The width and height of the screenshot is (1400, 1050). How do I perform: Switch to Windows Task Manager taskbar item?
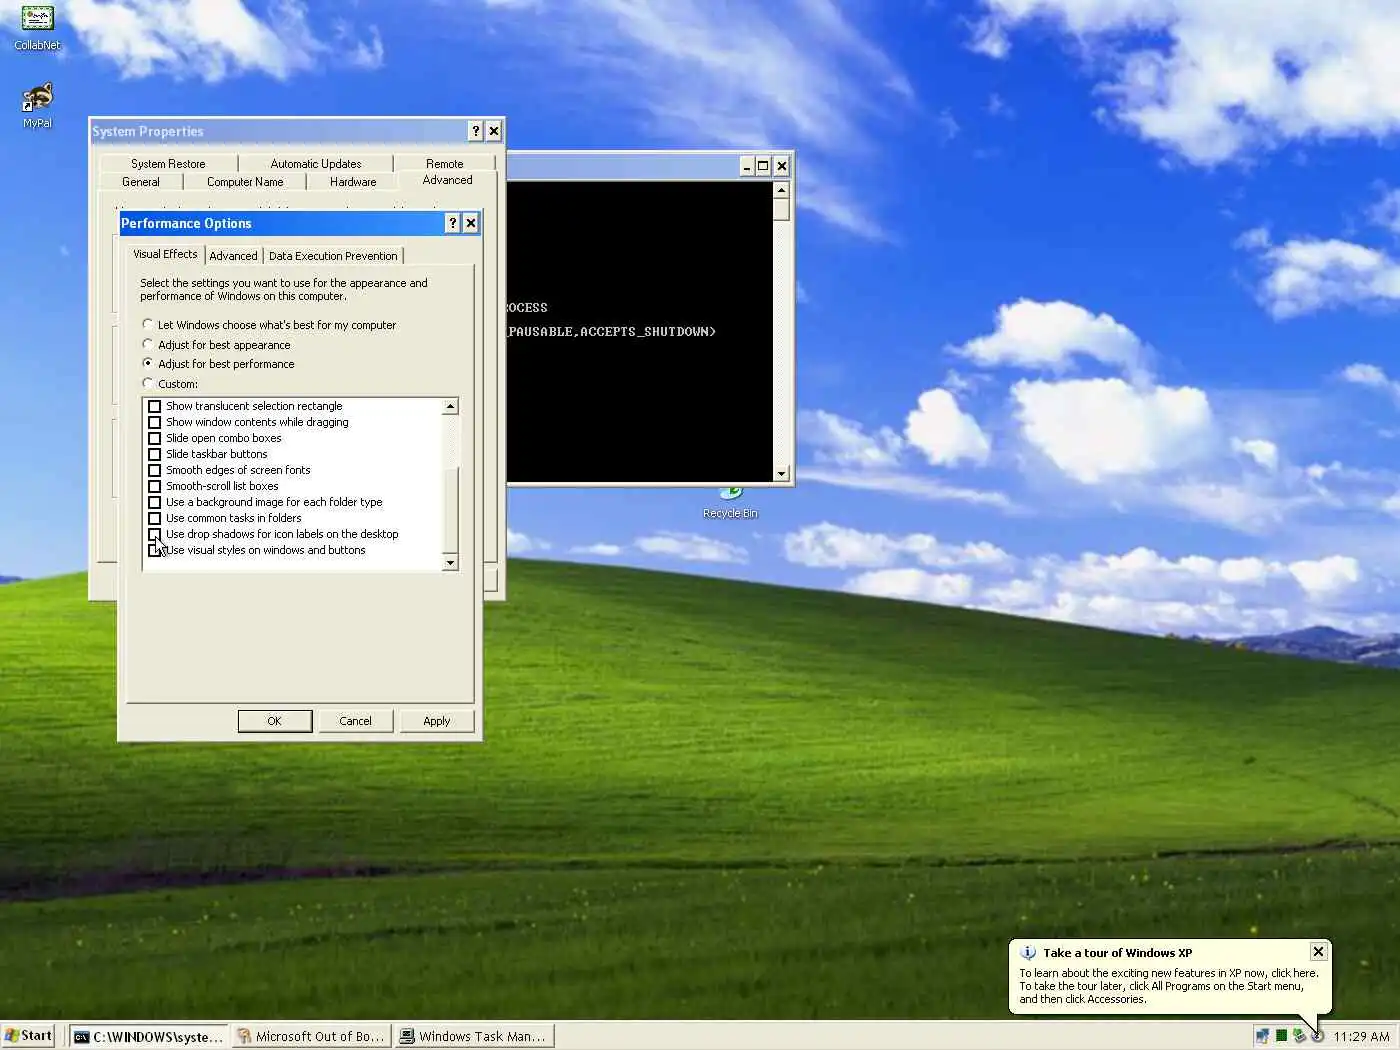click(474, 1037)
